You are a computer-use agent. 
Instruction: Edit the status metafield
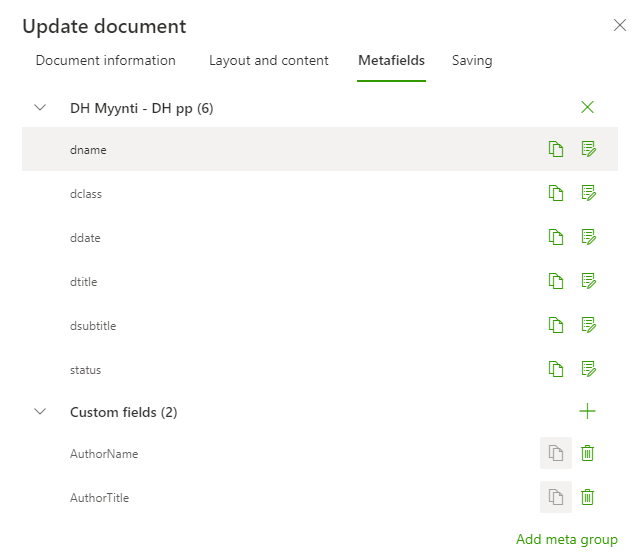pos(588,369)
